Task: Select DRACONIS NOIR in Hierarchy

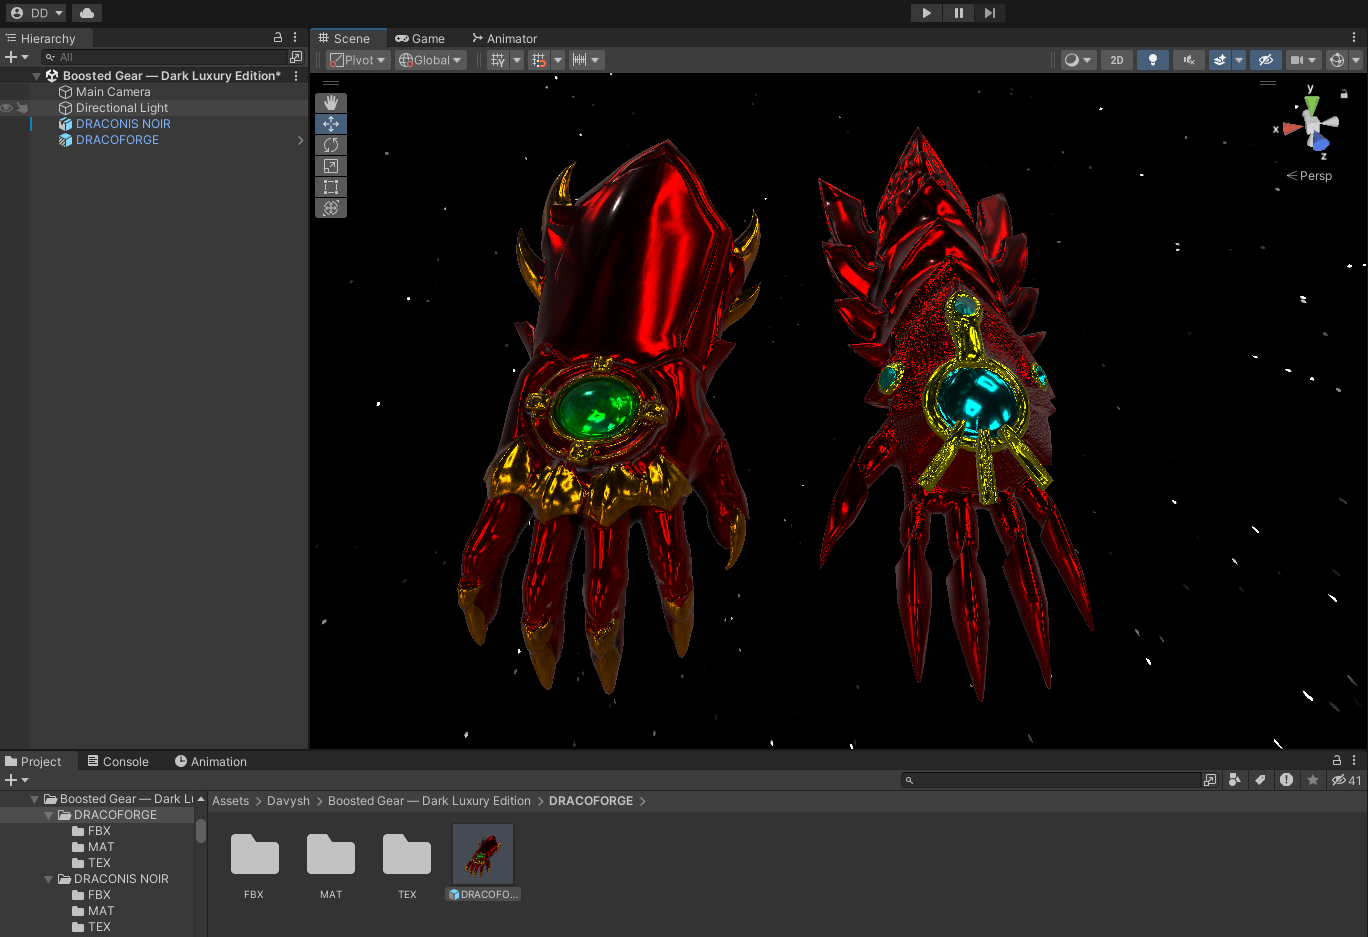Action: tap(123, 124)
